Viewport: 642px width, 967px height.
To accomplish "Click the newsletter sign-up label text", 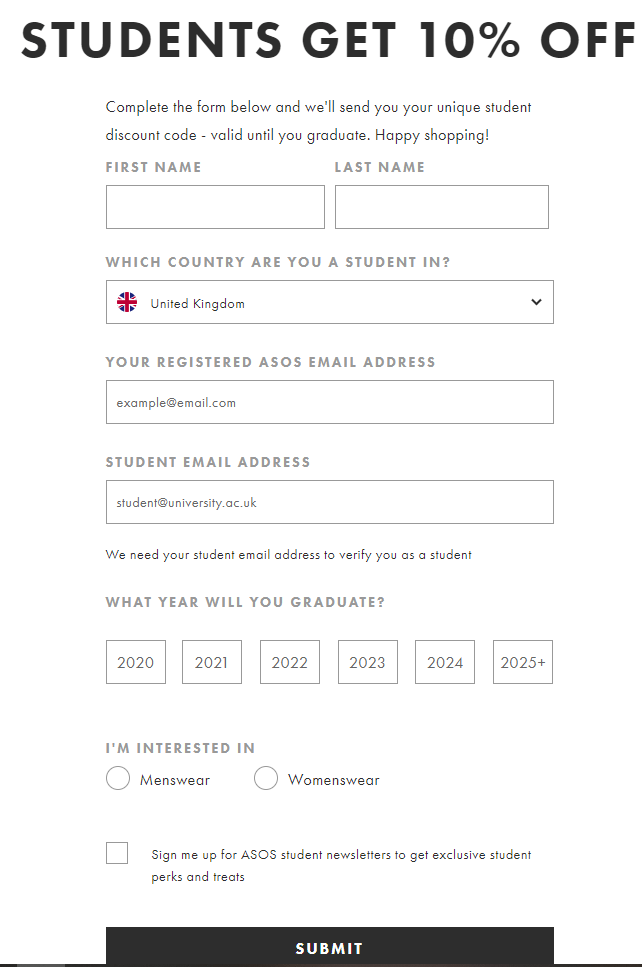I will coord(341,865).
